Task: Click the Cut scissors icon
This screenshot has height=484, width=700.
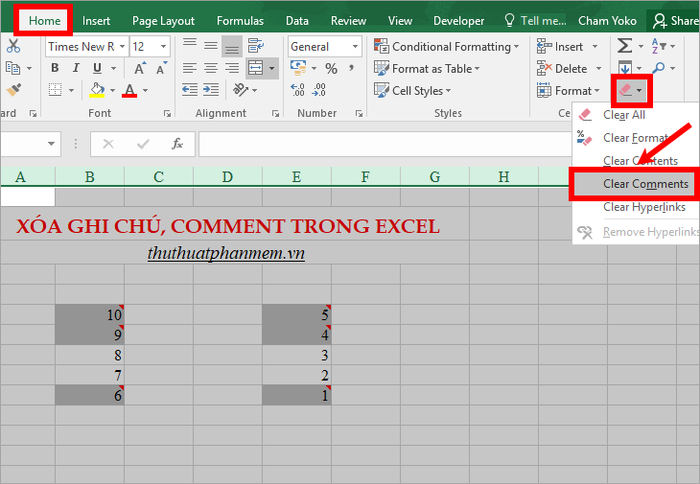Action: [13, 46]
